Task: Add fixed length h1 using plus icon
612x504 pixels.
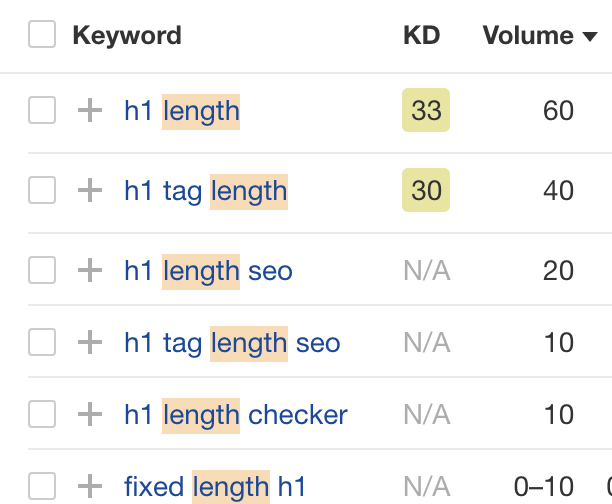Action: pos(90,486)
